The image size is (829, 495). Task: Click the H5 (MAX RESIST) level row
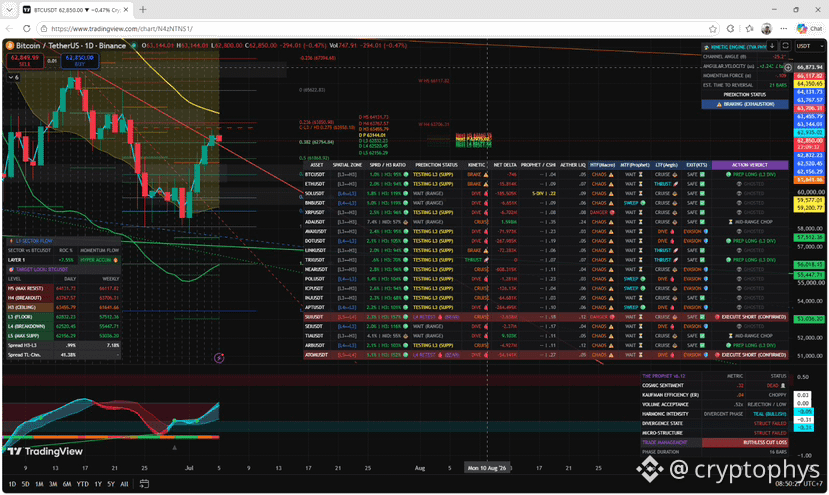point(63,289)
